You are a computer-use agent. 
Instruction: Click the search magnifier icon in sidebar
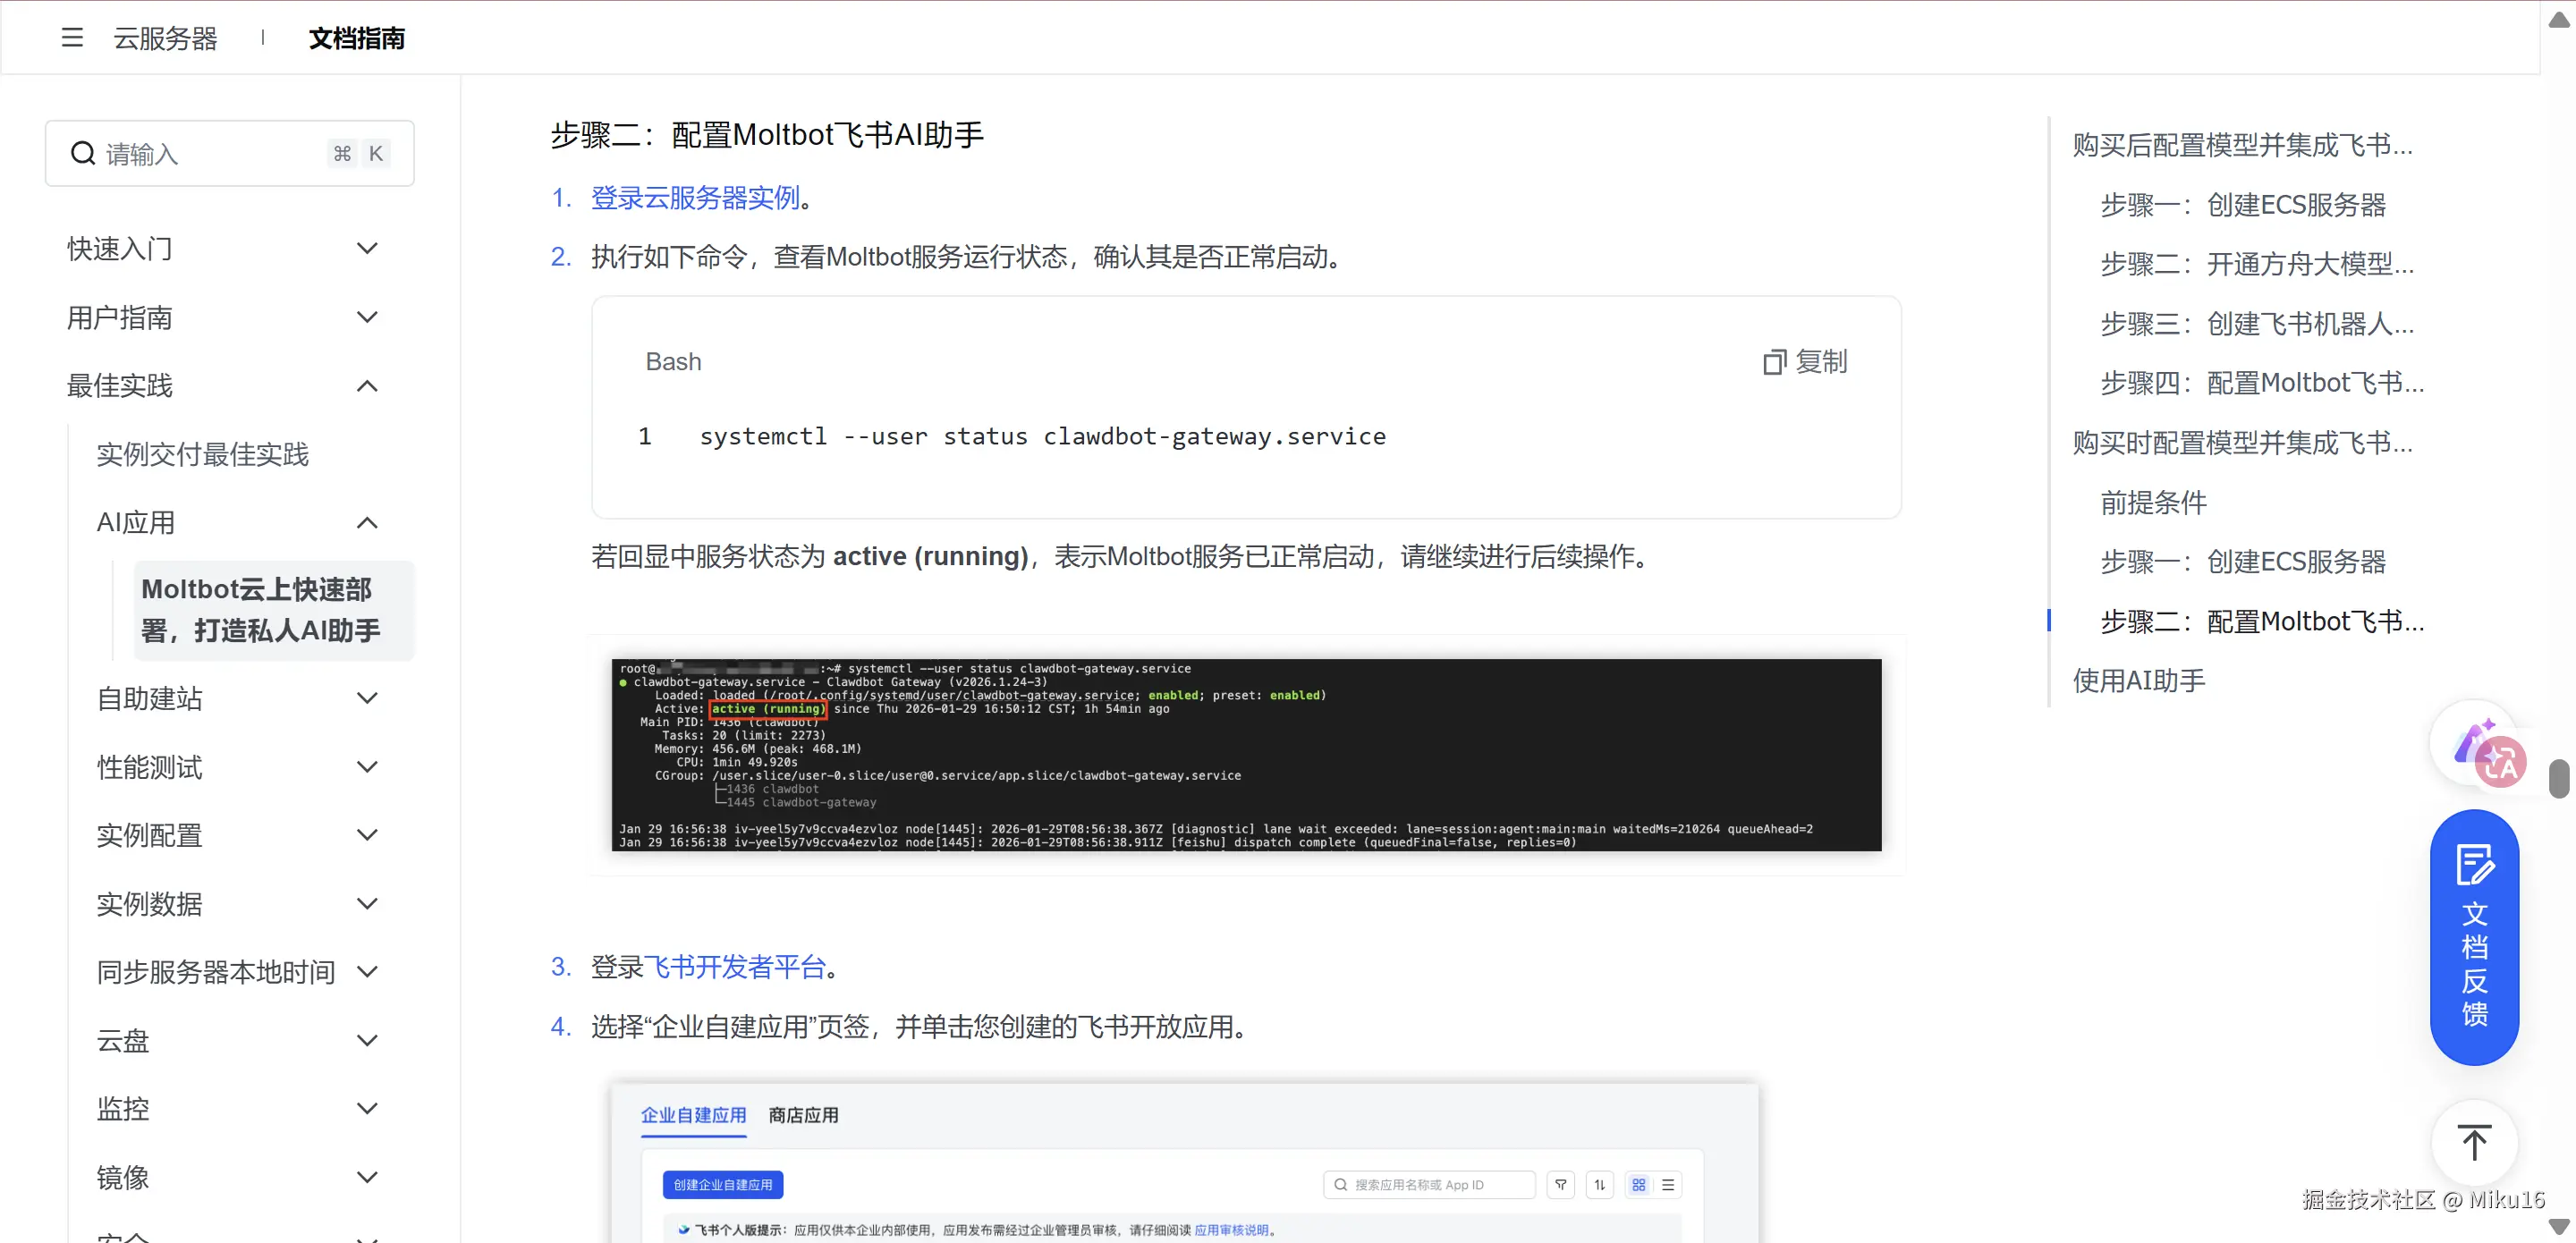point(83,154)
